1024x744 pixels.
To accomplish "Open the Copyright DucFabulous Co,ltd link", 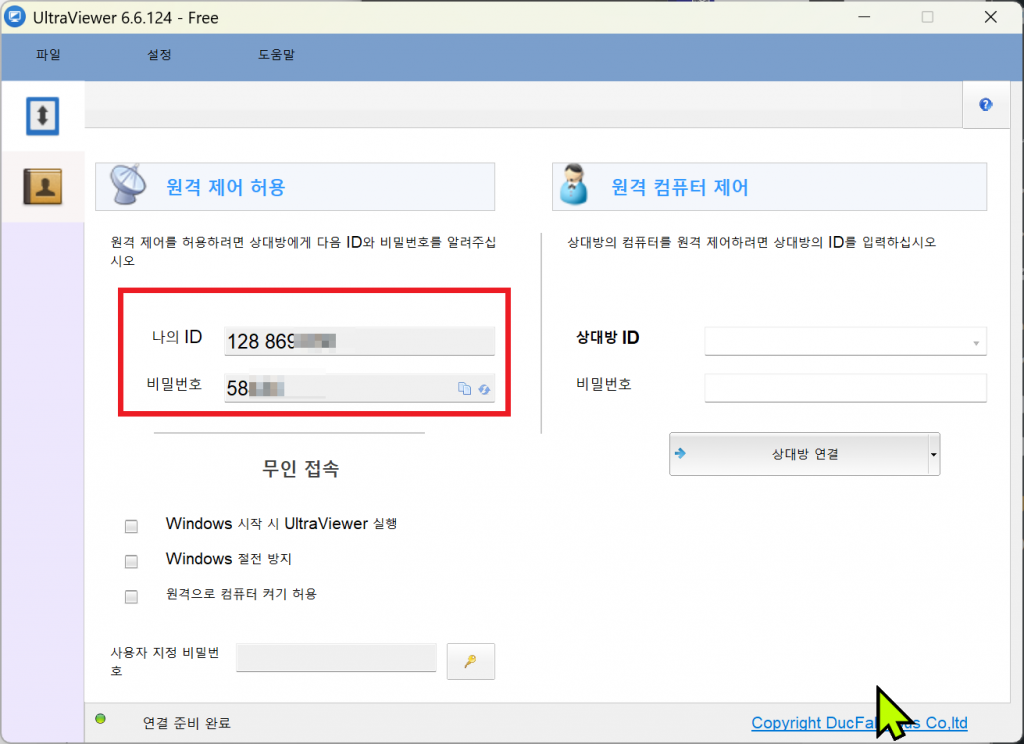I will pyautogui.click(x=859, y=723).
